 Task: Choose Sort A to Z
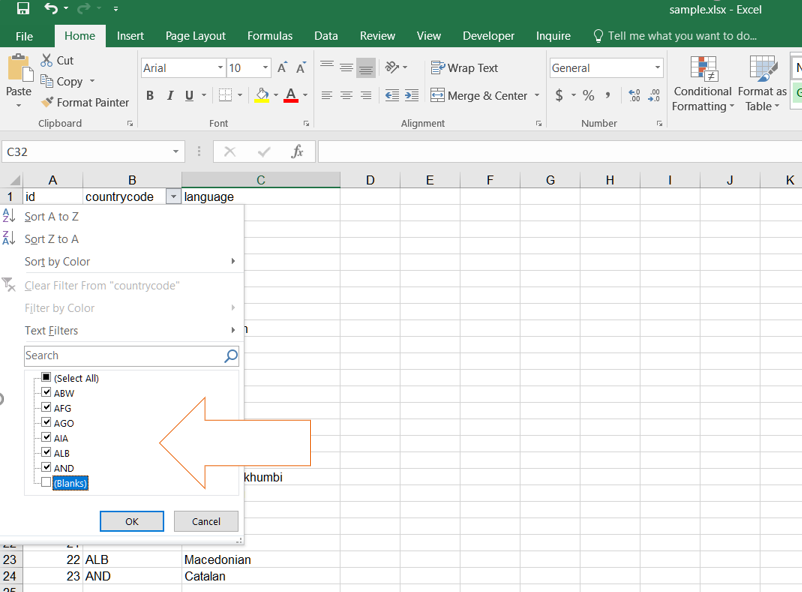coord(52,216)
